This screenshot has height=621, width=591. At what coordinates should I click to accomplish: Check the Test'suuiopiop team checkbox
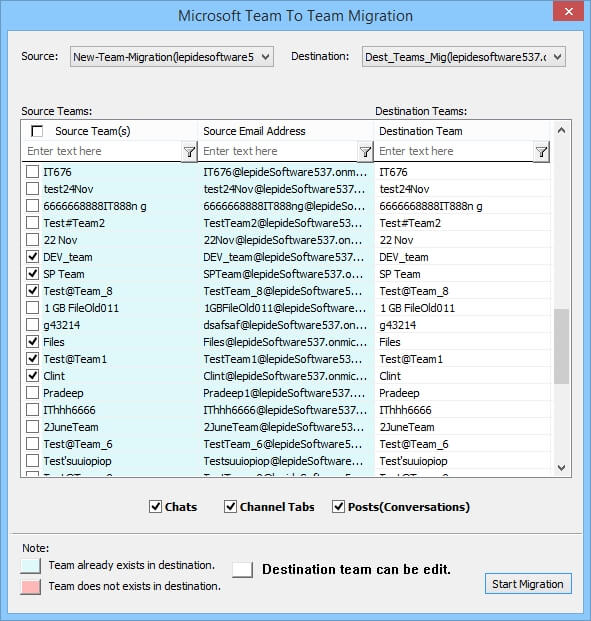32,461
